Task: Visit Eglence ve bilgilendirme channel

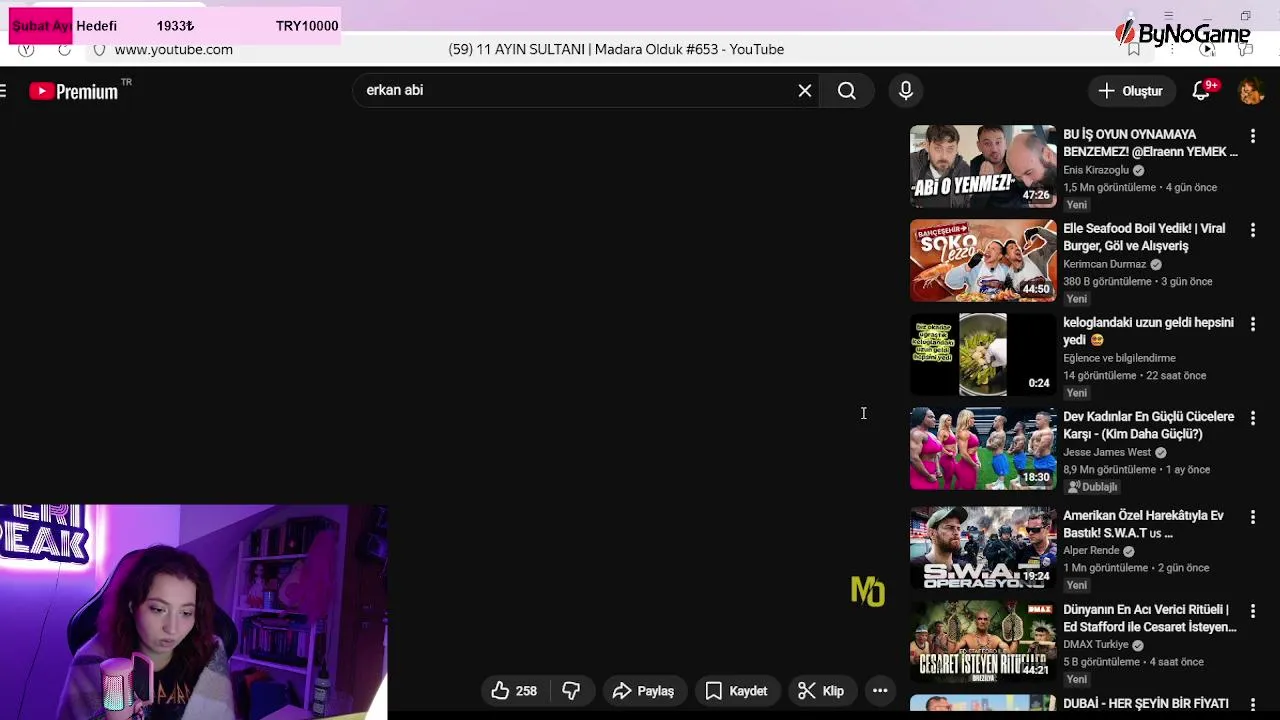Action: coord(1119,358)
